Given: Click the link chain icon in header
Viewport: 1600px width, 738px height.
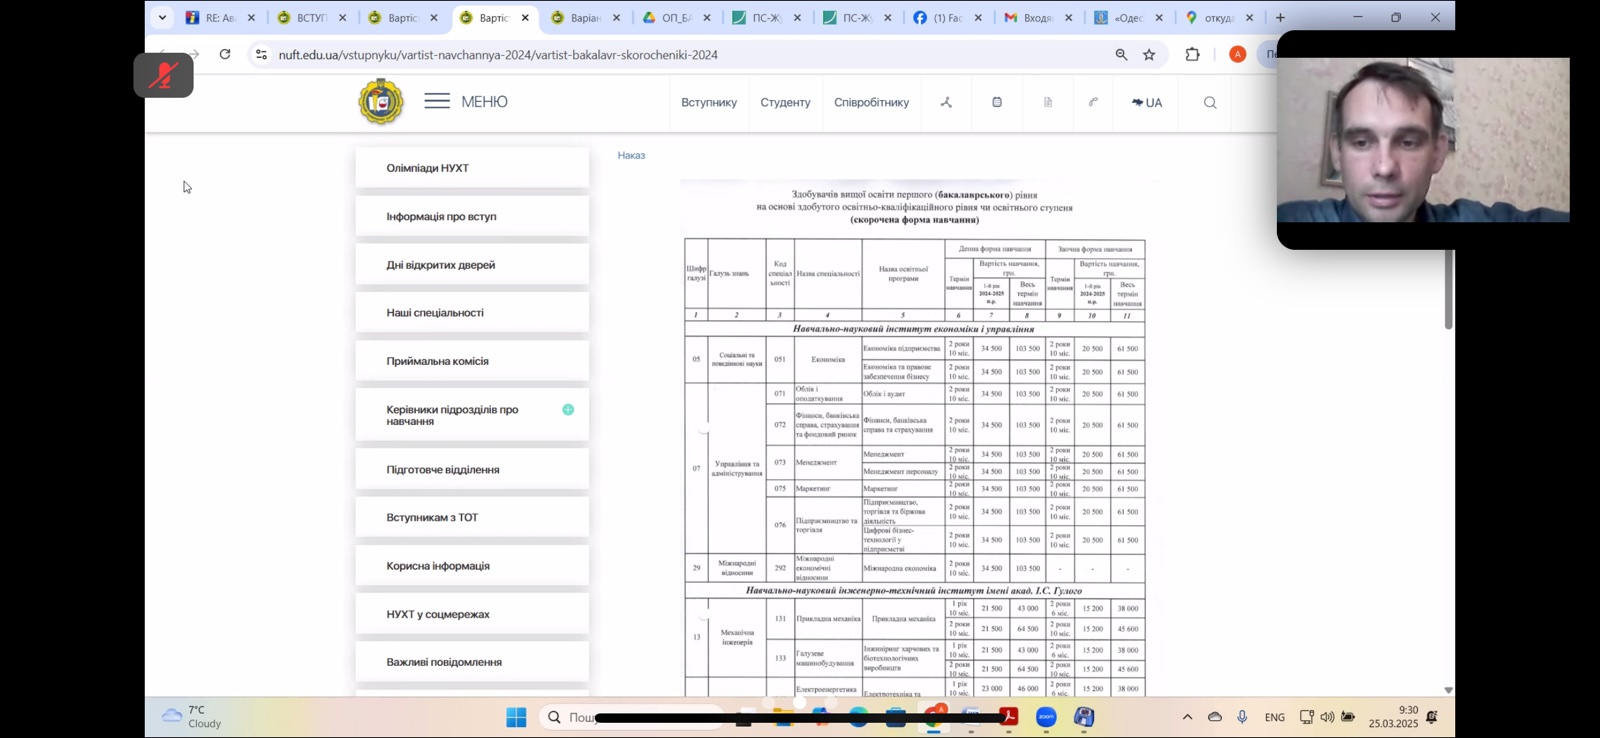Looking at the screenshot, I should click(x=1093, y=103).
